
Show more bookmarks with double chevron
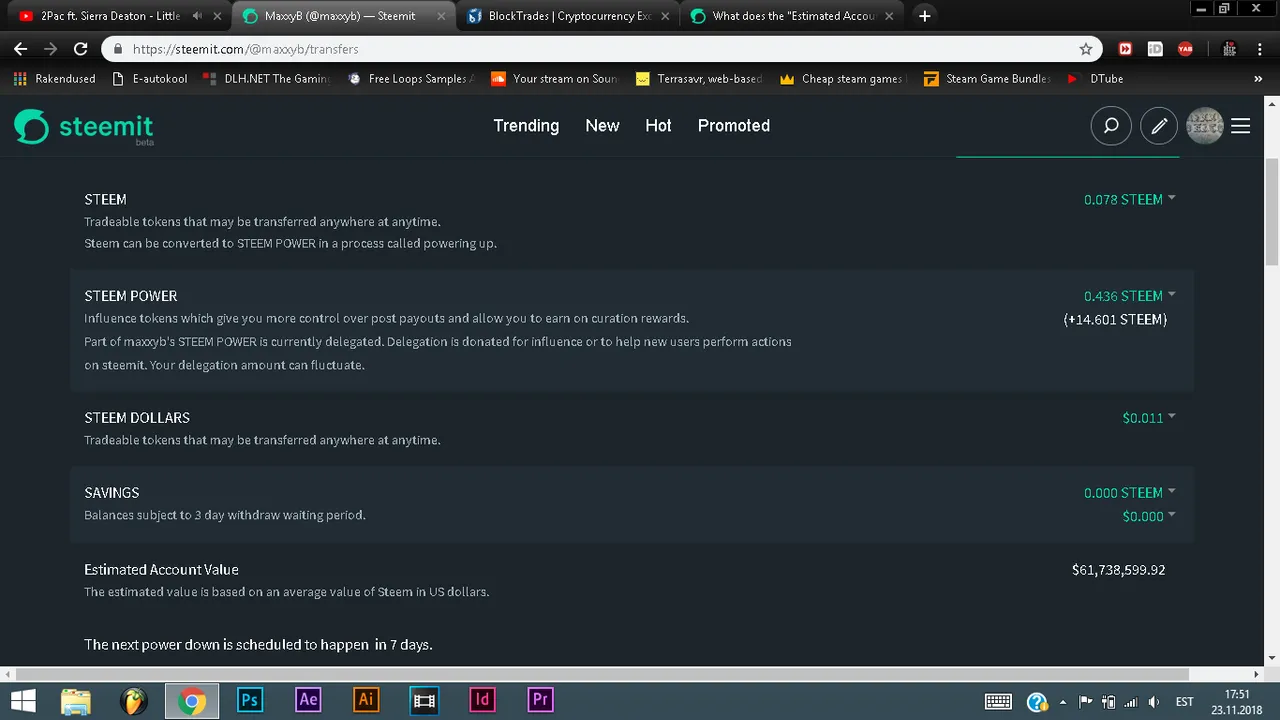(x=1258, y=79)
